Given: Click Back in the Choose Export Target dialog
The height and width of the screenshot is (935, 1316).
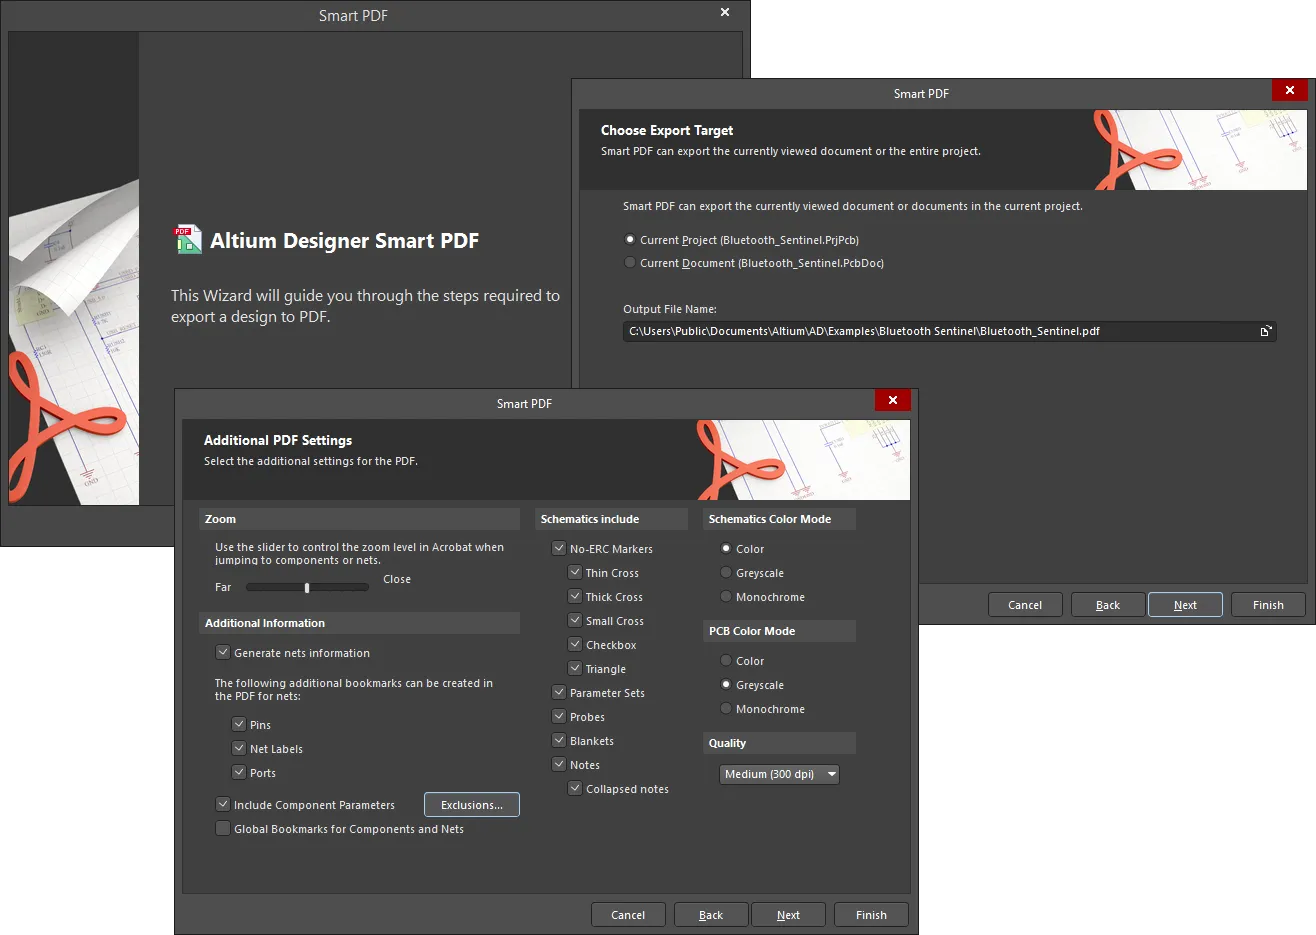Looking at the screenshot, I should pos(1108,605).
